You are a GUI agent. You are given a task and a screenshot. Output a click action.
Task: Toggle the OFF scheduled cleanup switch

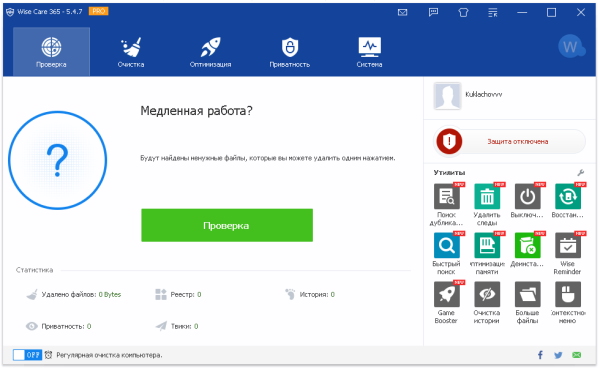pyautogui.click(x=27, y=355)
